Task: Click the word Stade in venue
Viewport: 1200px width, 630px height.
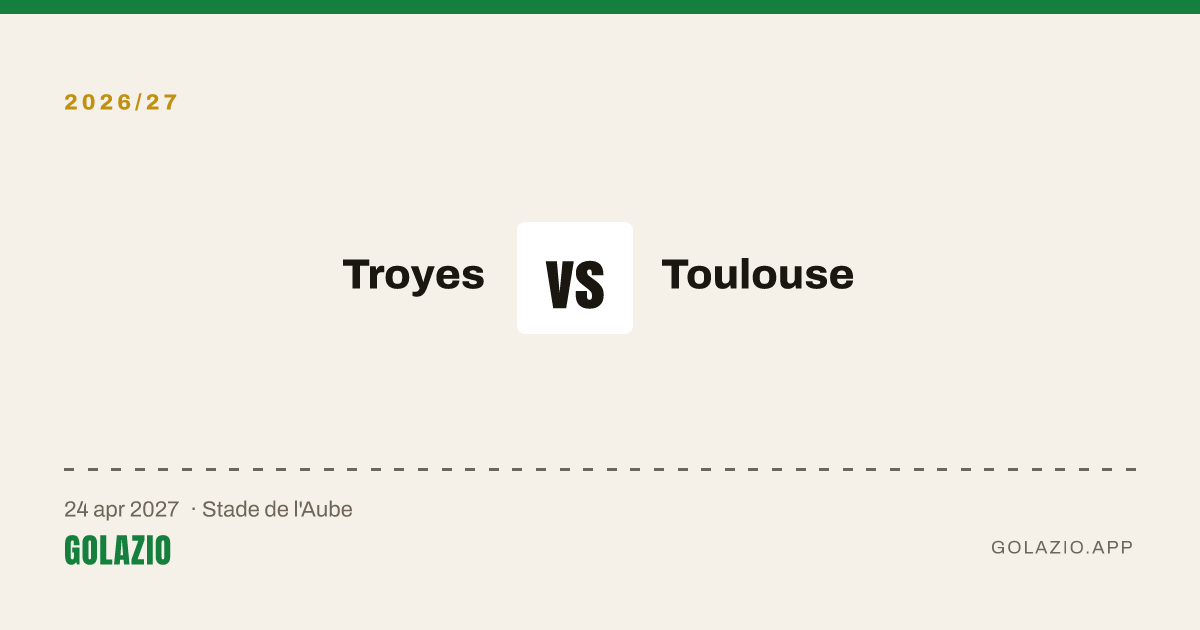Action: [227, 509]
